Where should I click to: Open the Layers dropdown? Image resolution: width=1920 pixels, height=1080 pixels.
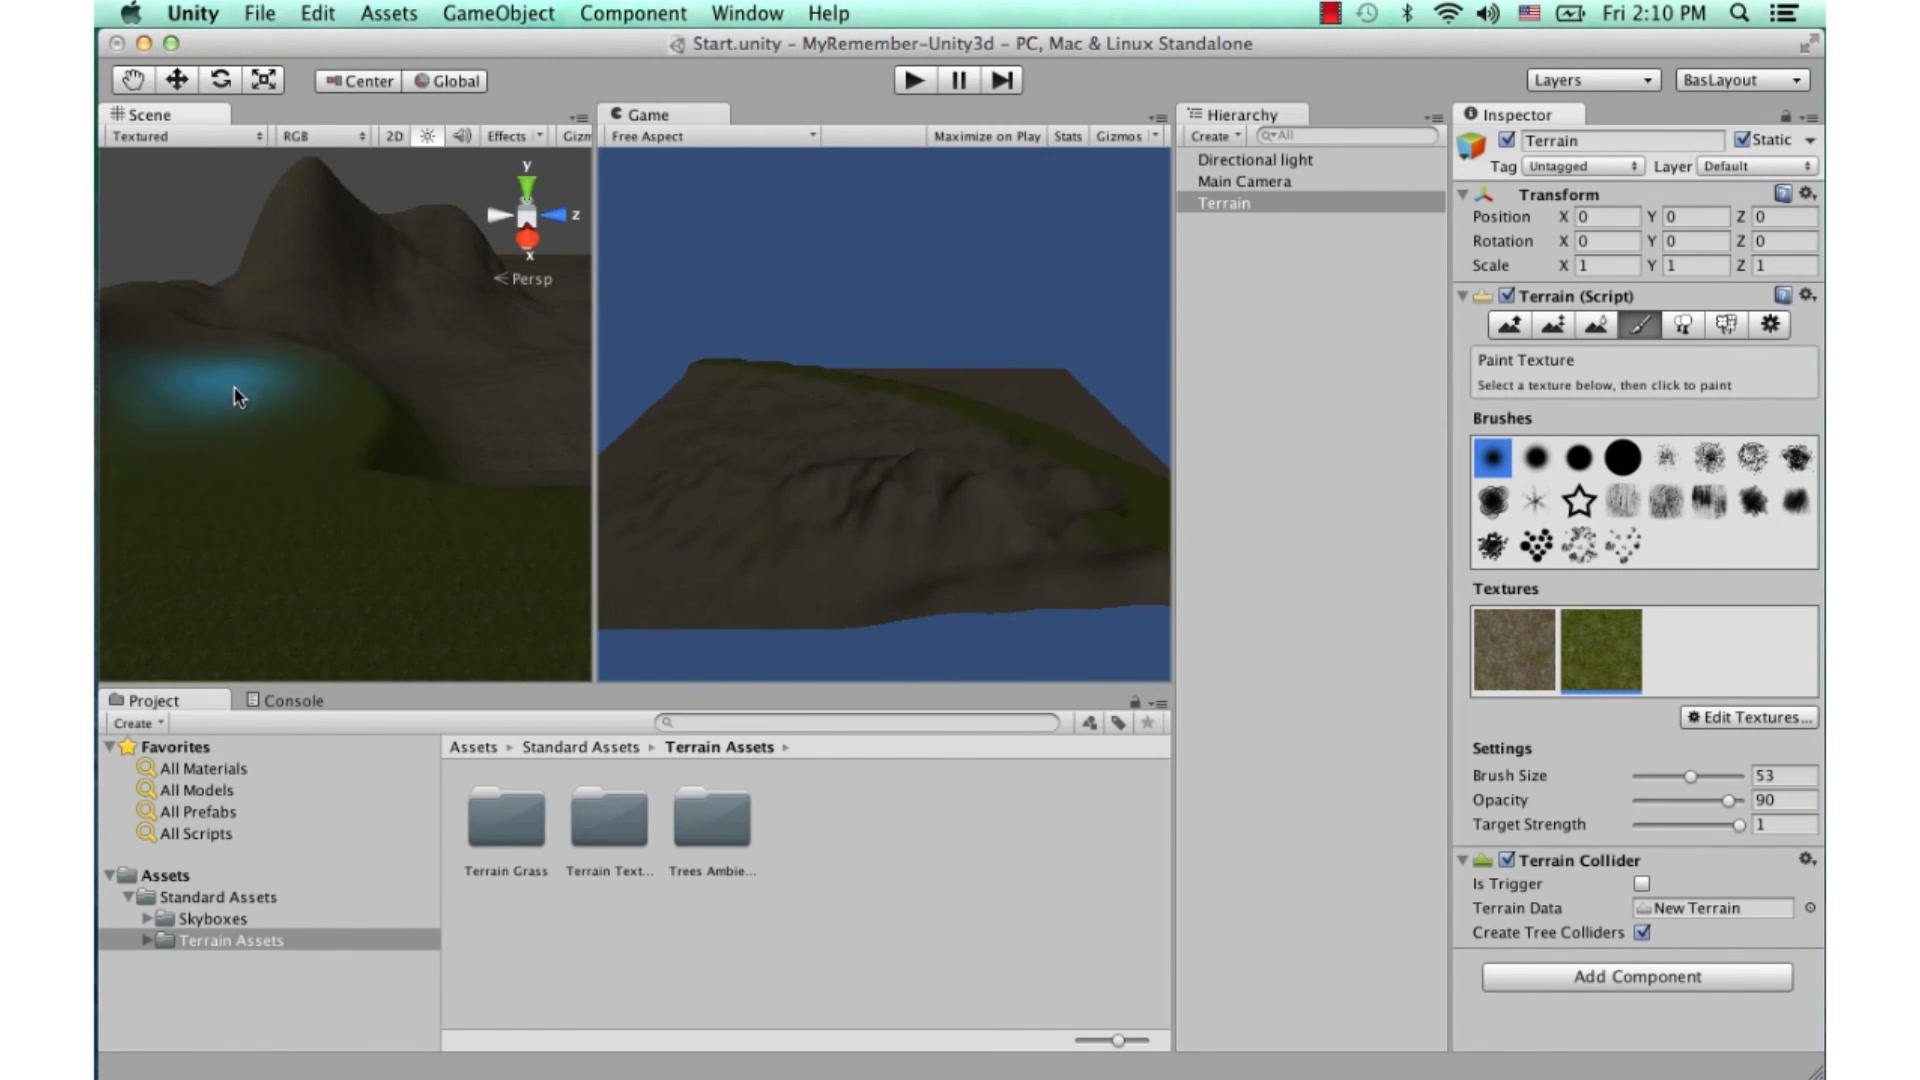pos(1593,80)
